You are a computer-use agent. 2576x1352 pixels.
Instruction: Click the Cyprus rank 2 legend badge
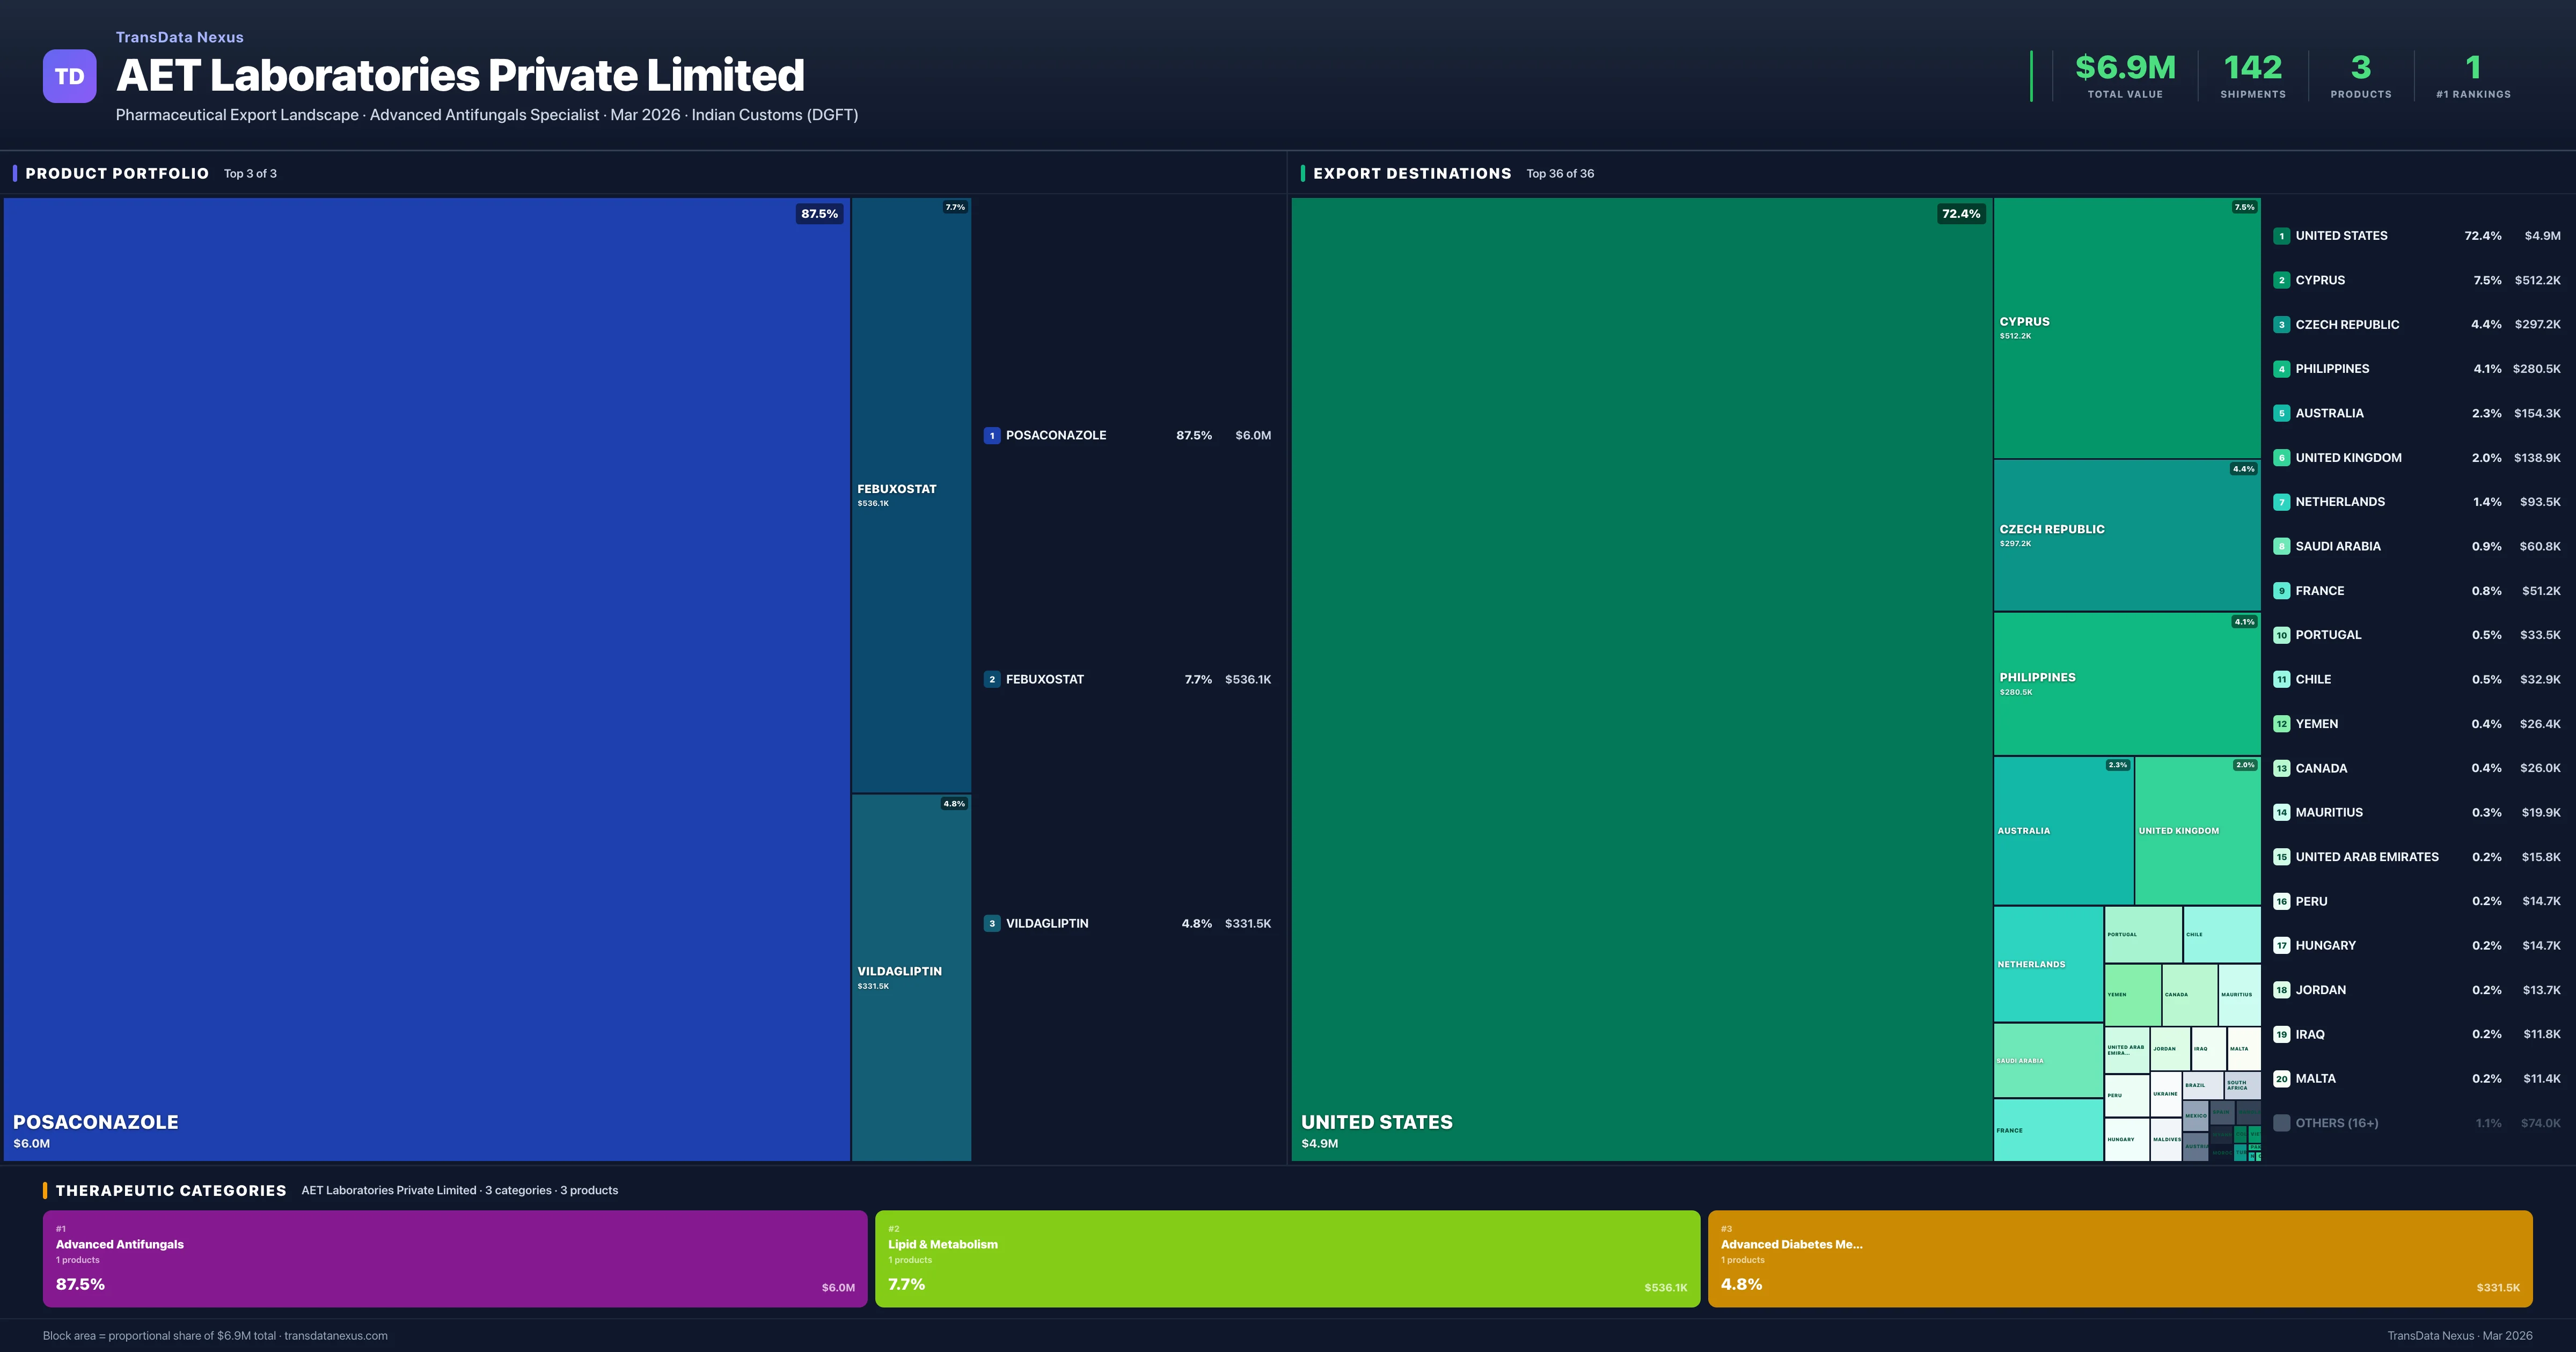[2281, 280]
